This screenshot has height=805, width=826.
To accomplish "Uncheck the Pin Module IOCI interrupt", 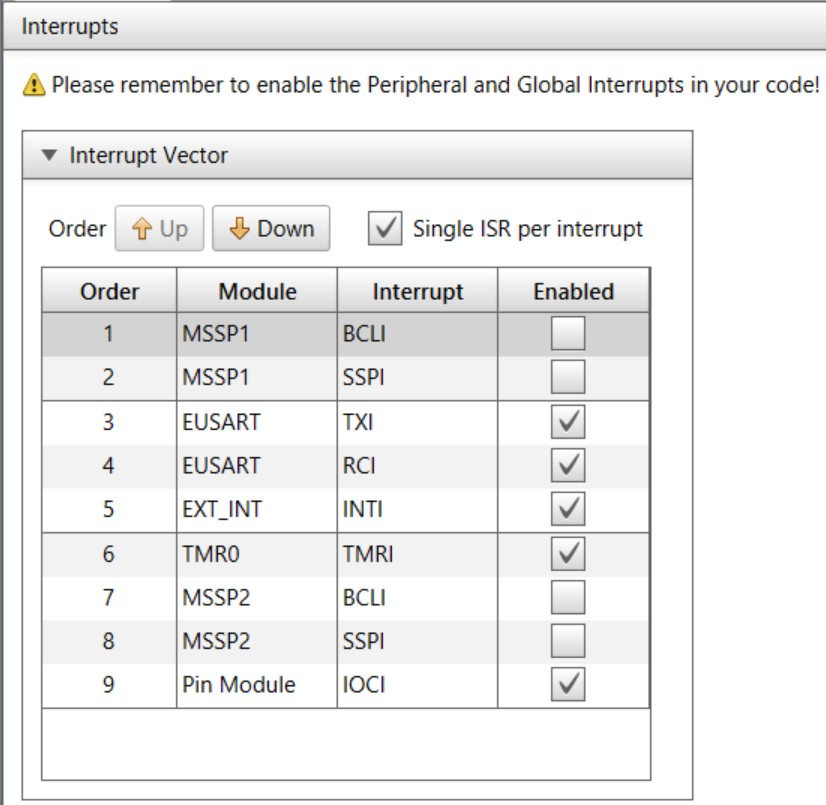I will 568,686.
